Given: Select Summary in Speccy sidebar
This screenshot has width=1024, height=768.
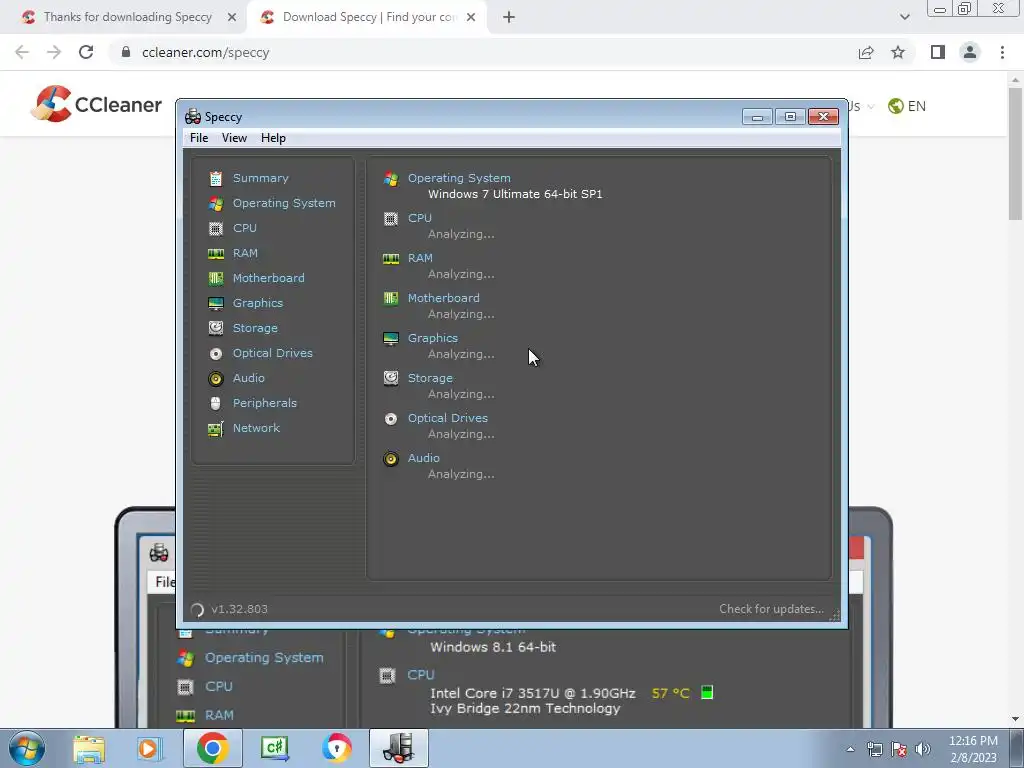Looking at the screenshot, I should tap(261, 178).
